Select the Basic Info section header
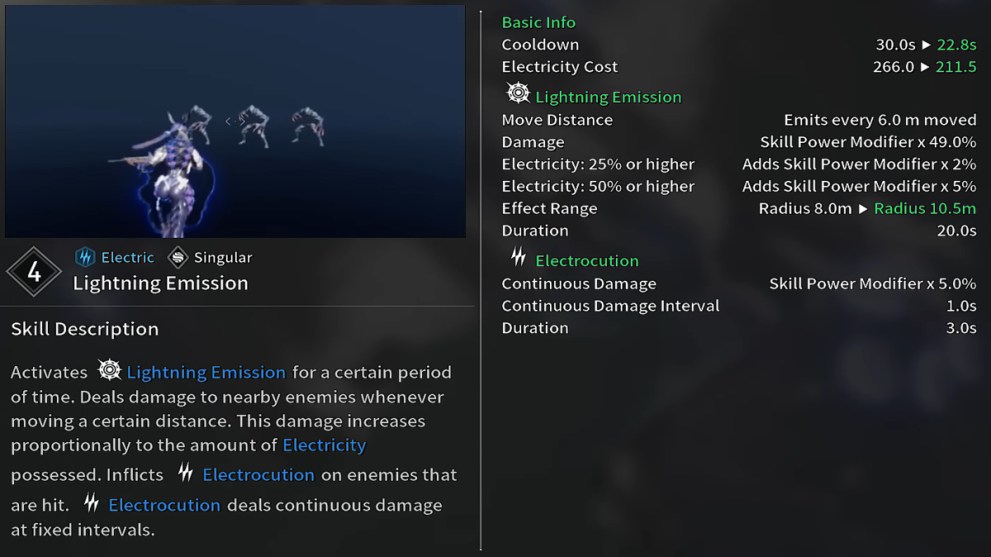 coord(538,22)
